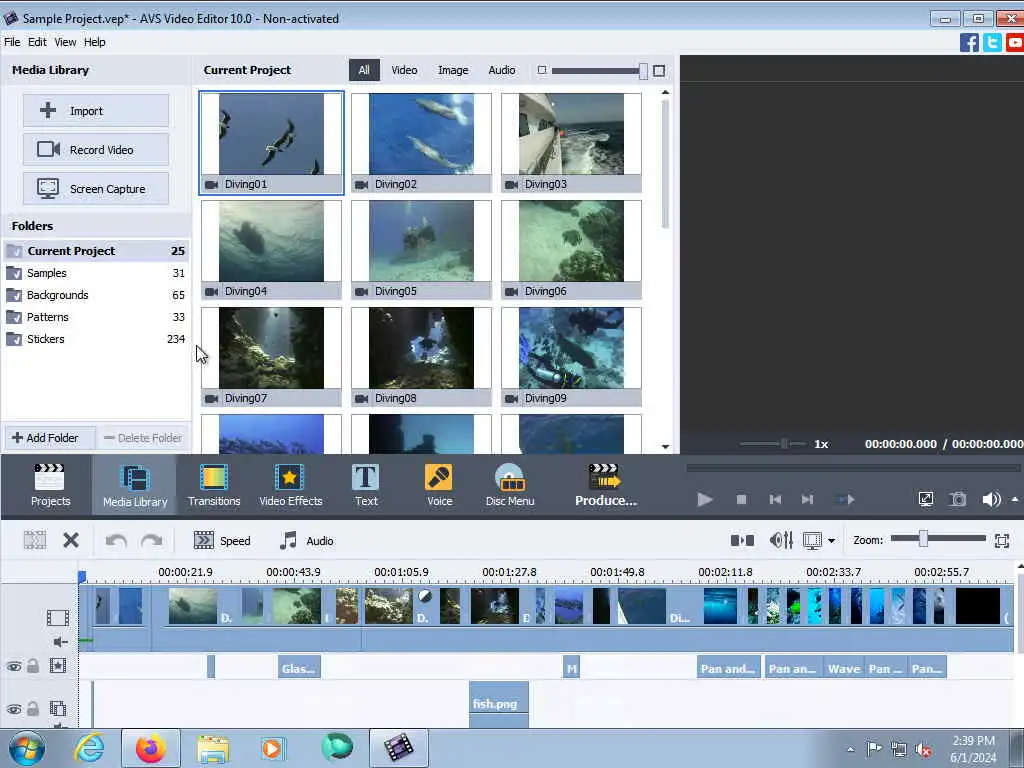Screen dimensions: 1024x768
Task: Undo the last action
Action: [116, 541]
